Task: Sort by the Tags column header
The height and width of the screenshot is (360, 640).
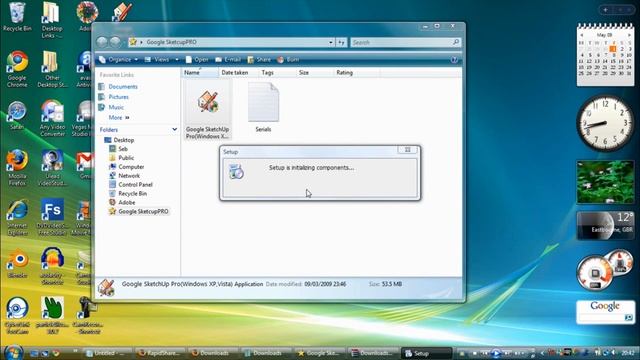Action: click(x=277, y=73)
